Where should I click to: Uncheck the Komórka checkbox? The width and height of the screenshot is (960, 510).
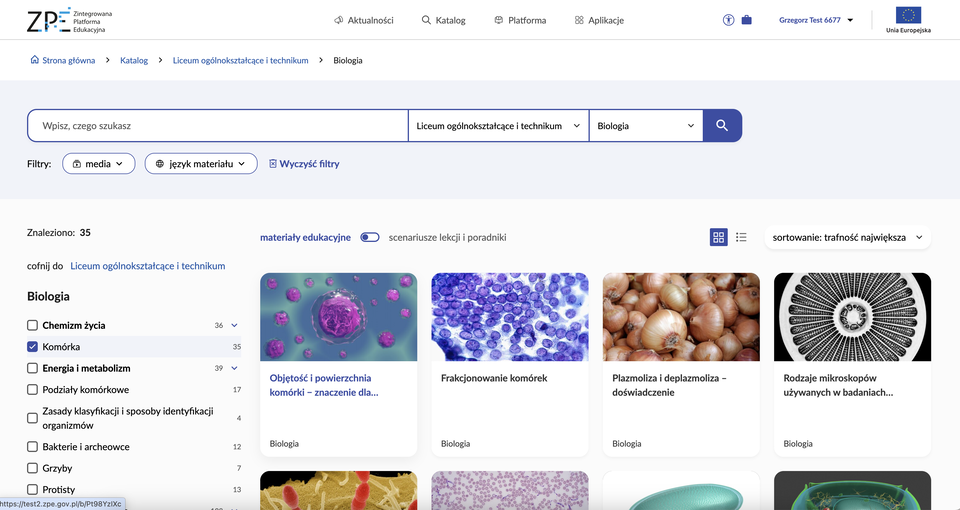point(33,347)
